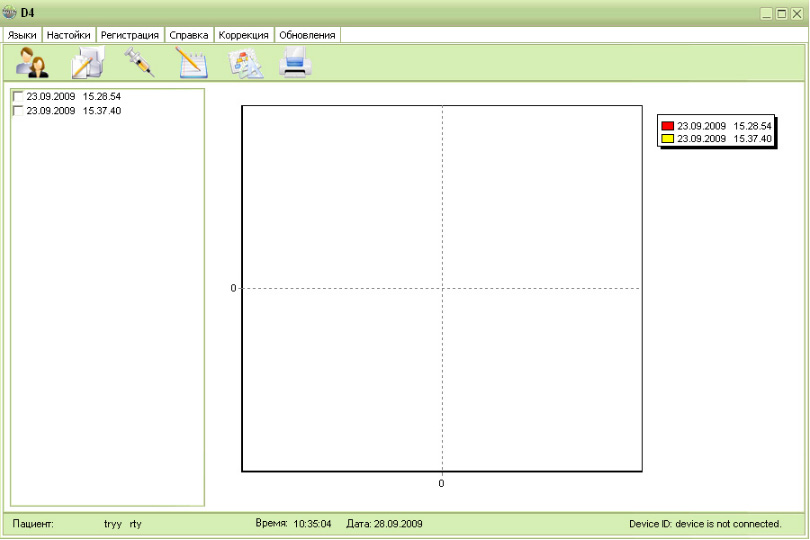Click the documents with pencil icon
This screenshot has height=540, width=810.
pos(86,64)
